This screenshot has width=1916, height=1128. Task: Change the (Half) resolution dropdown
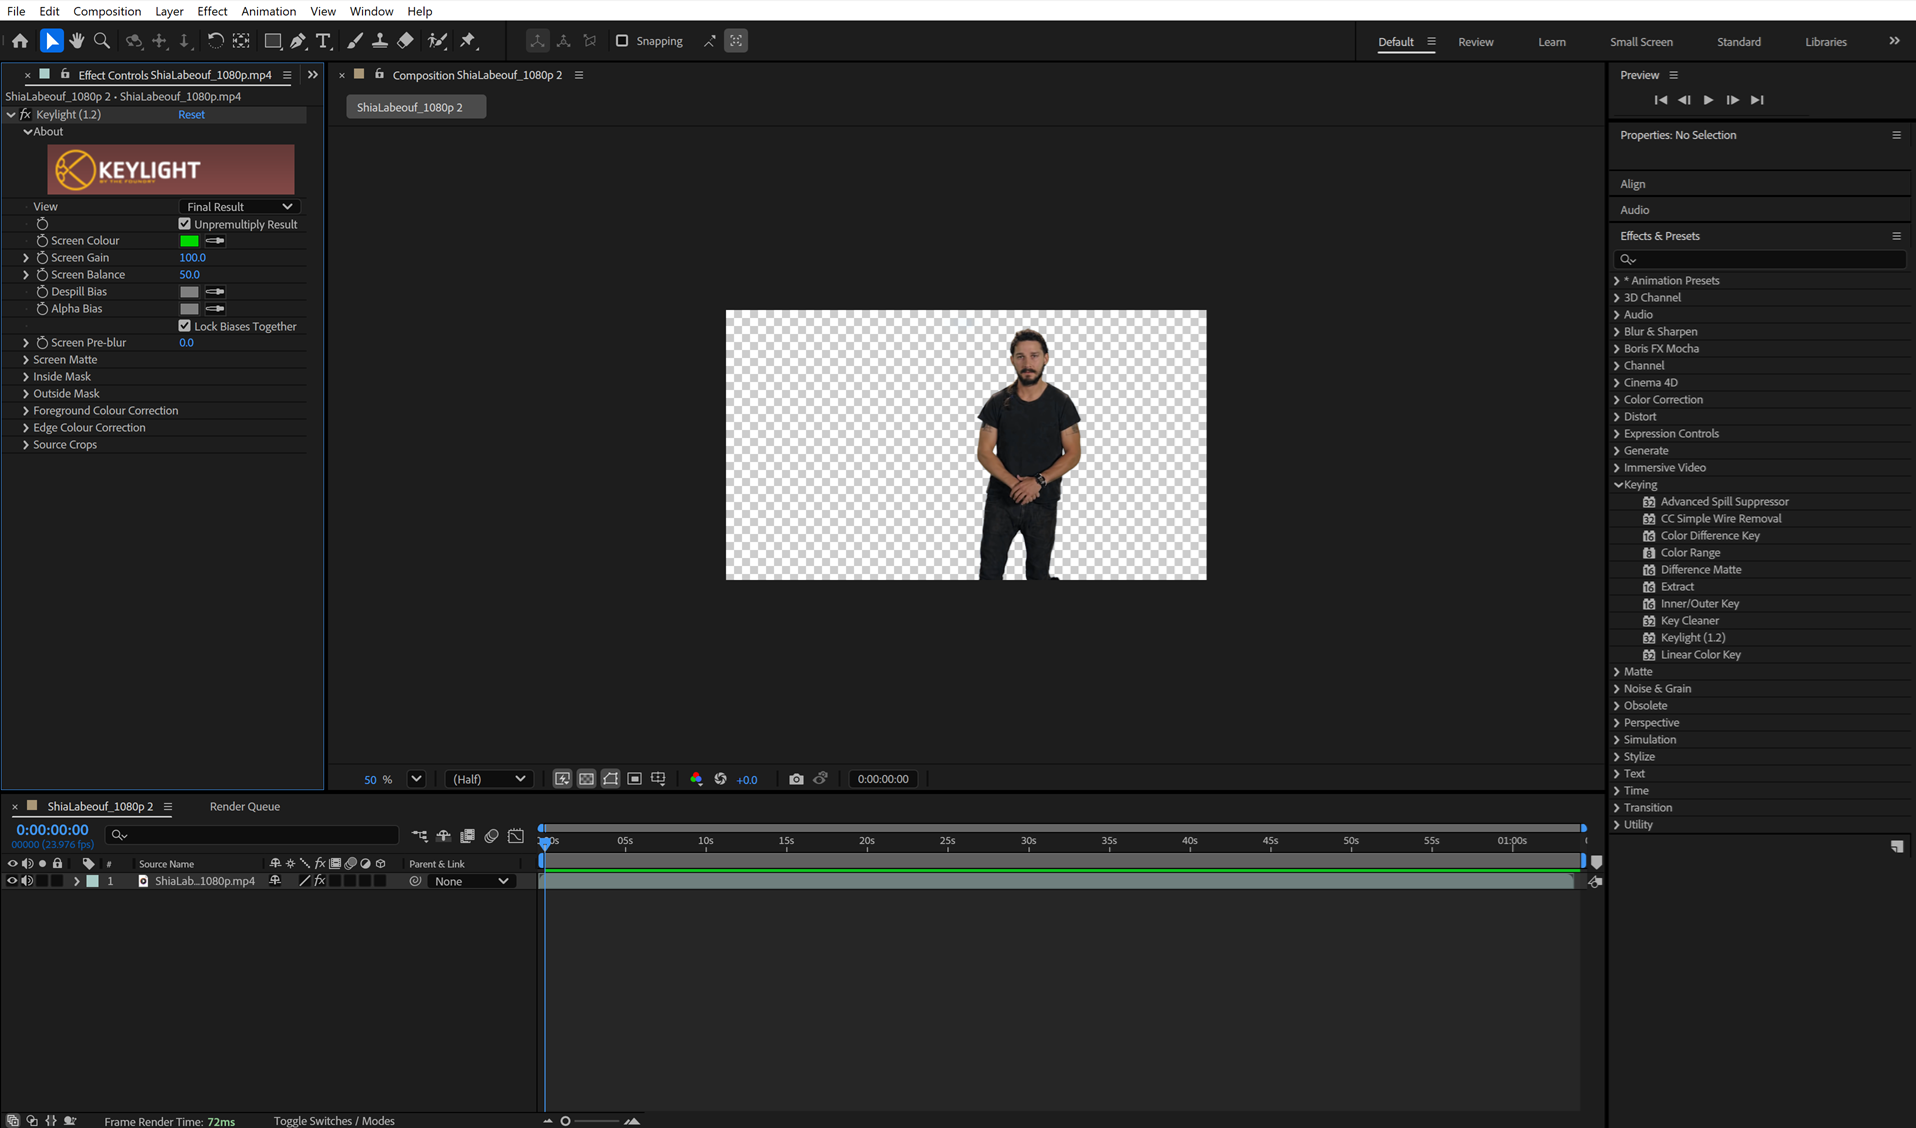pyautogui.click(x=488, y=778)
